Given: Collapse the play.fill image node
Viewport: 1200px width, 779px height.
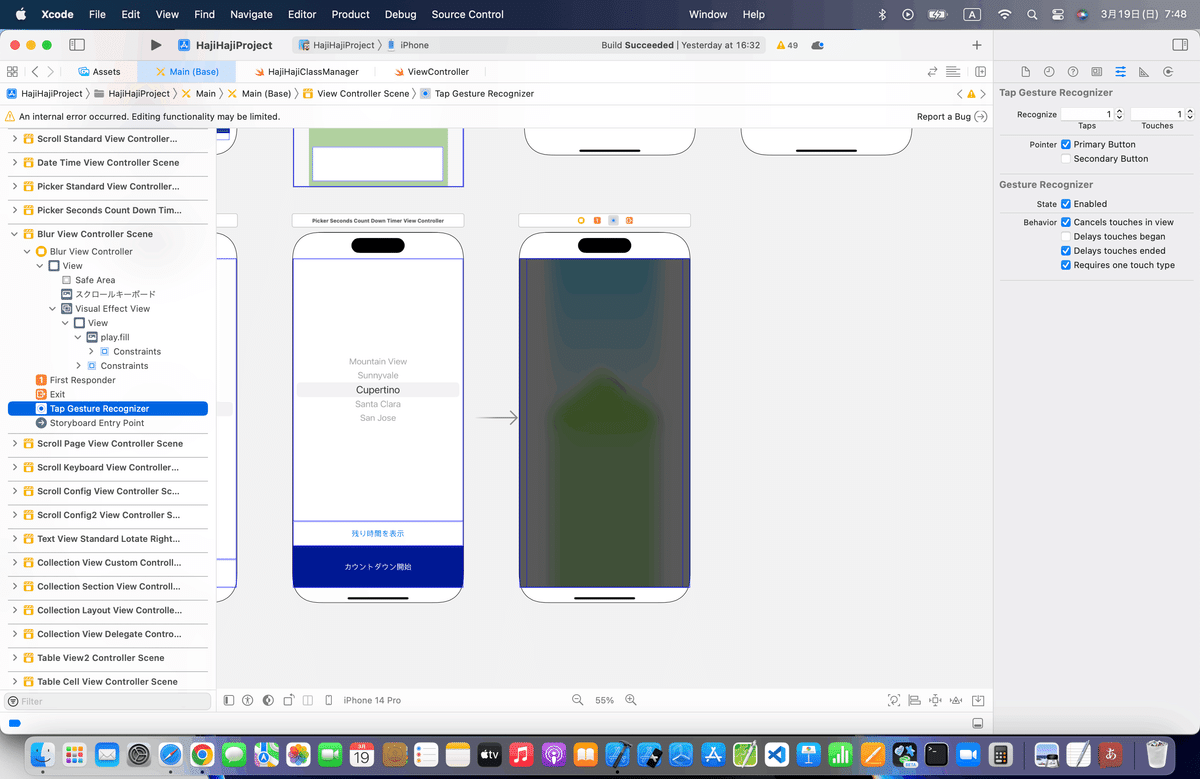Looking at the screenshot, I should pos(79,338).
